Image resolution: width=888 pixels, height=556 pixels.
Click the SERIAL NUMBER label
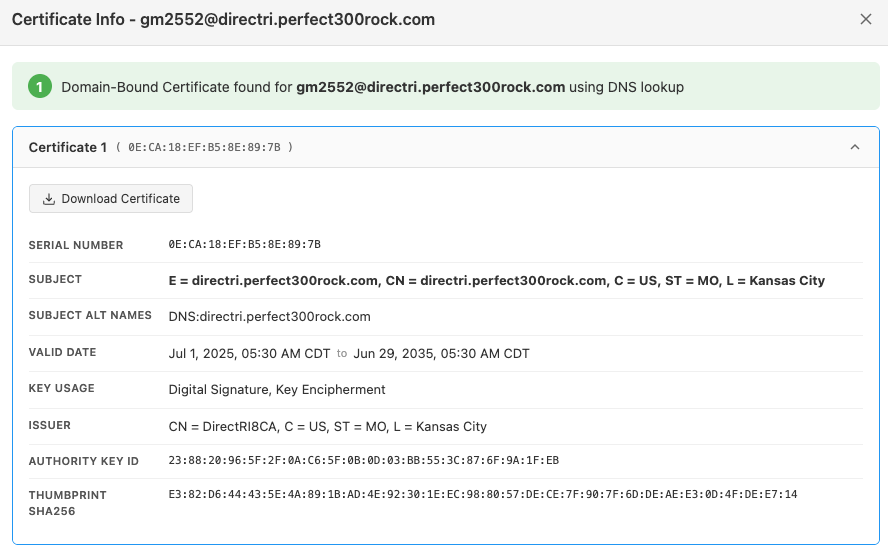76,245
